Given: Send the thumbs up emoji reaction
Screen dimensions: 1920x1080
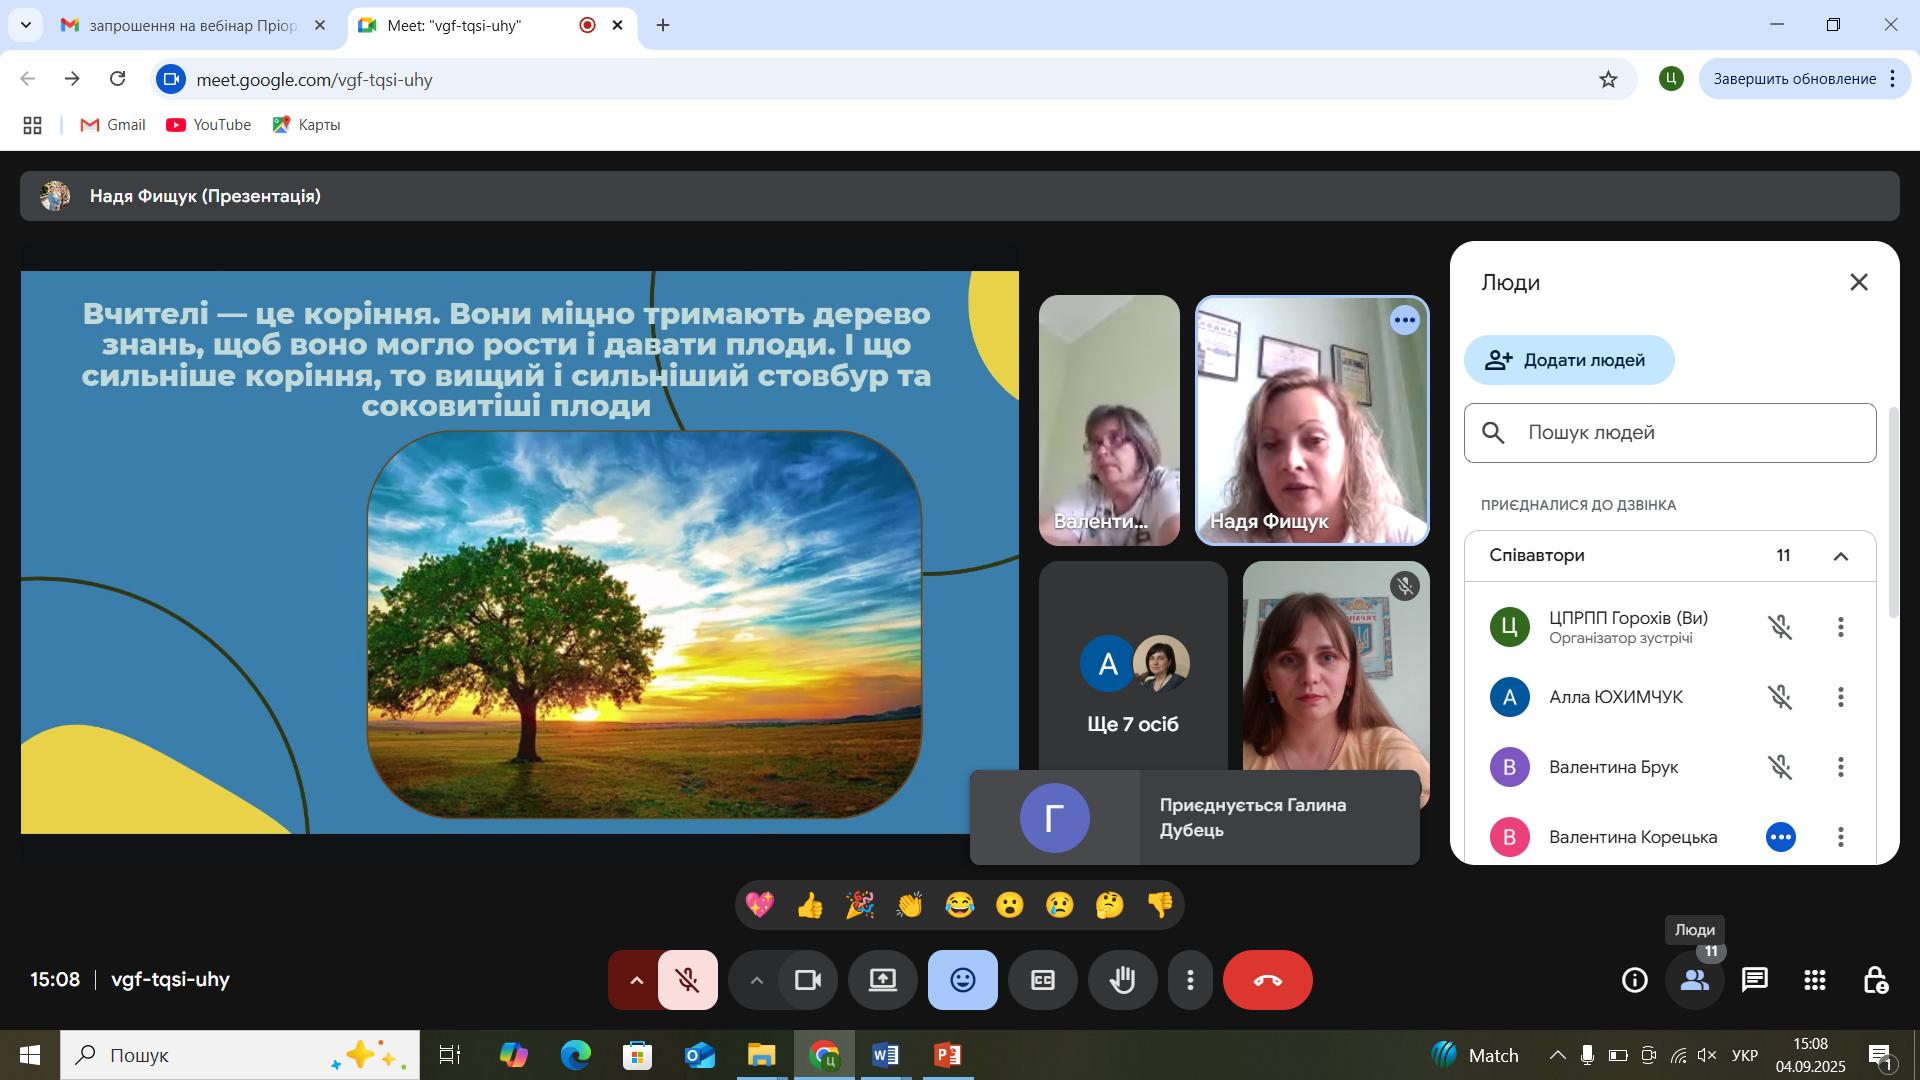Looking at the screenshot, I should 809,905.
